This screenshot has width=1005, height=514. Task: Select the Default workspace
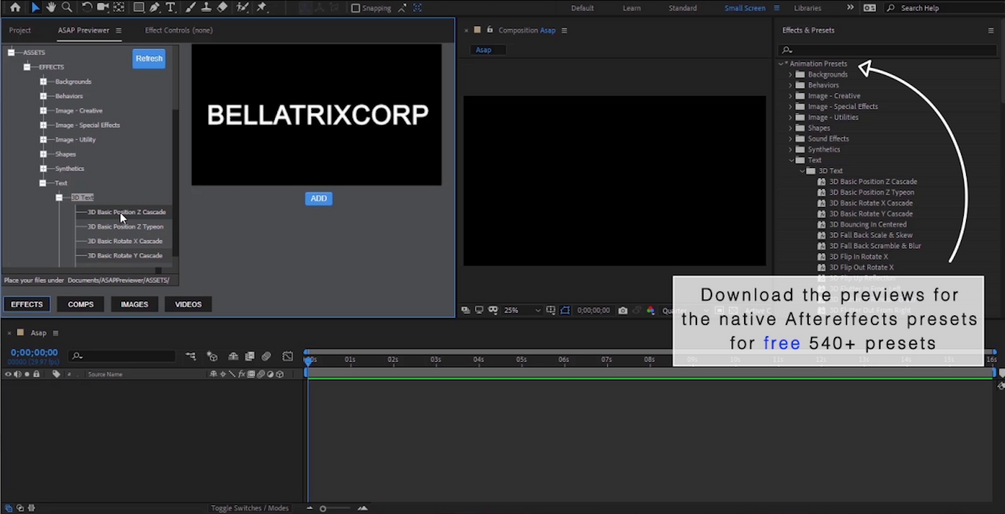coord(583,8)
